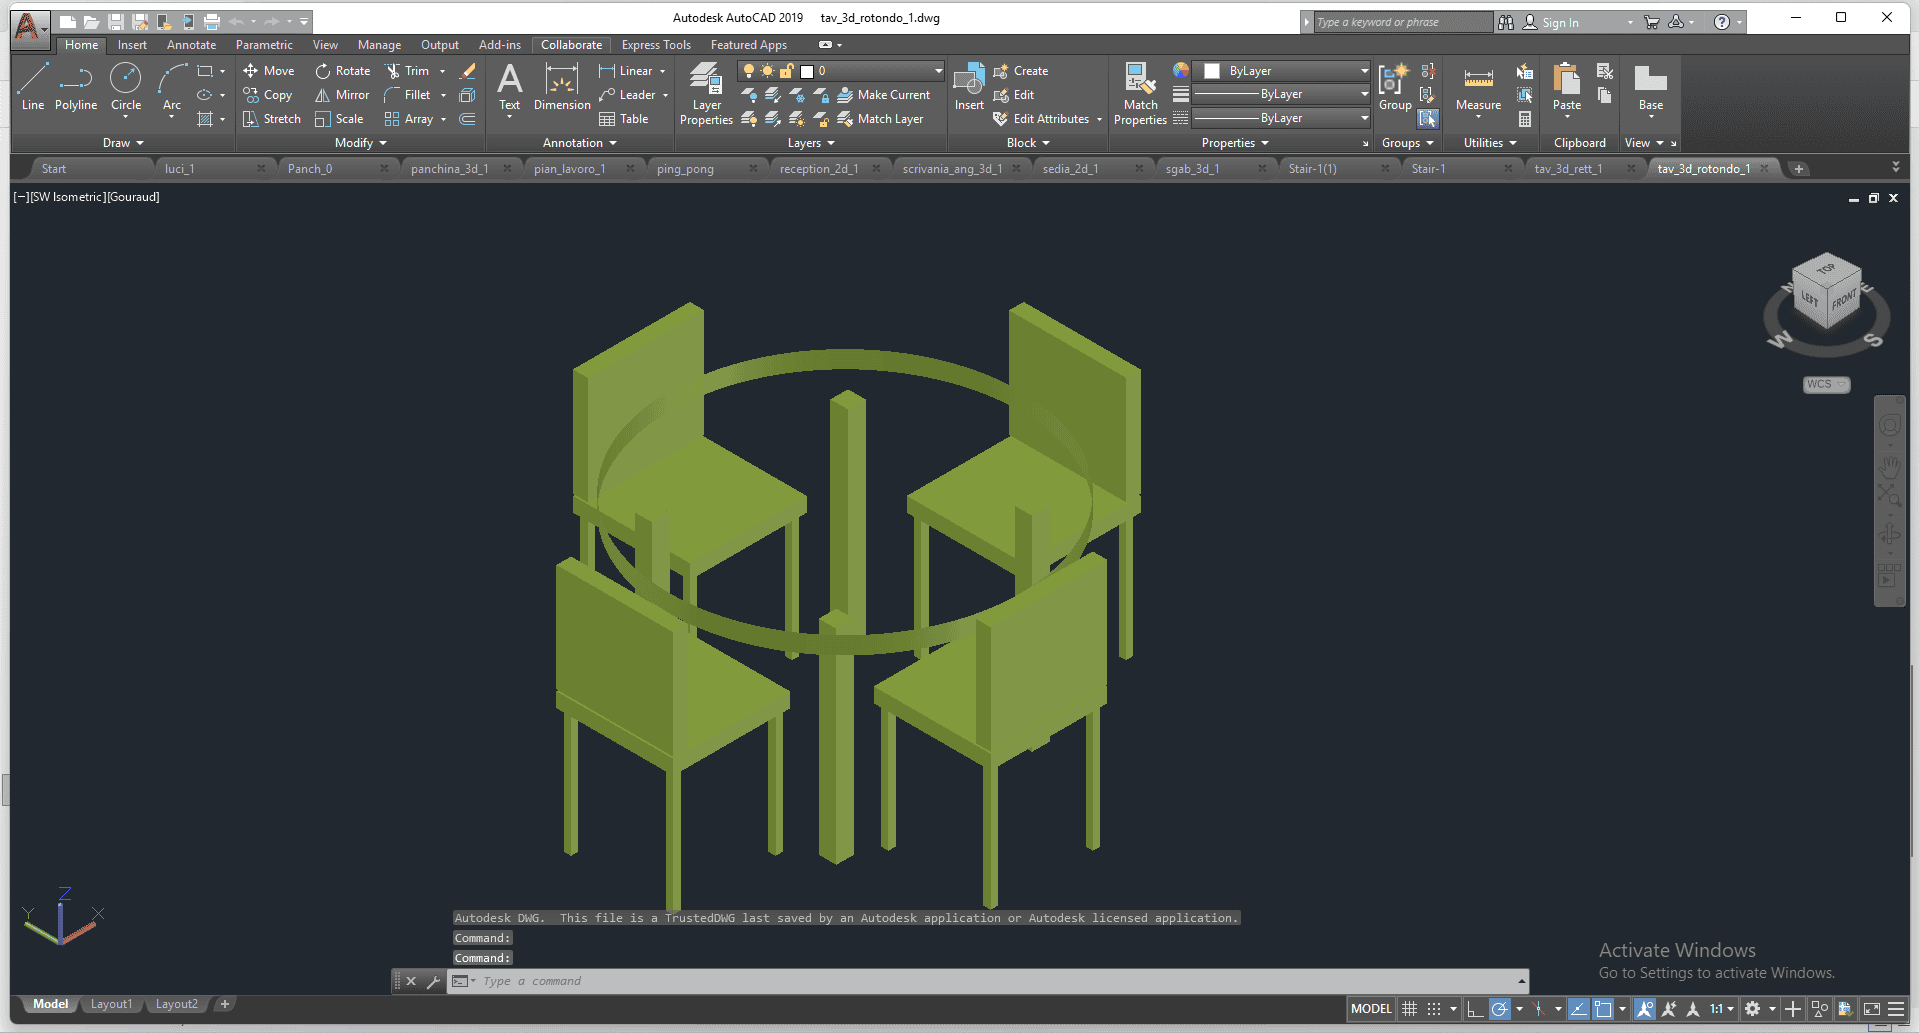Toggle ortho mode in status bar

click(x=1475, y=1009)
